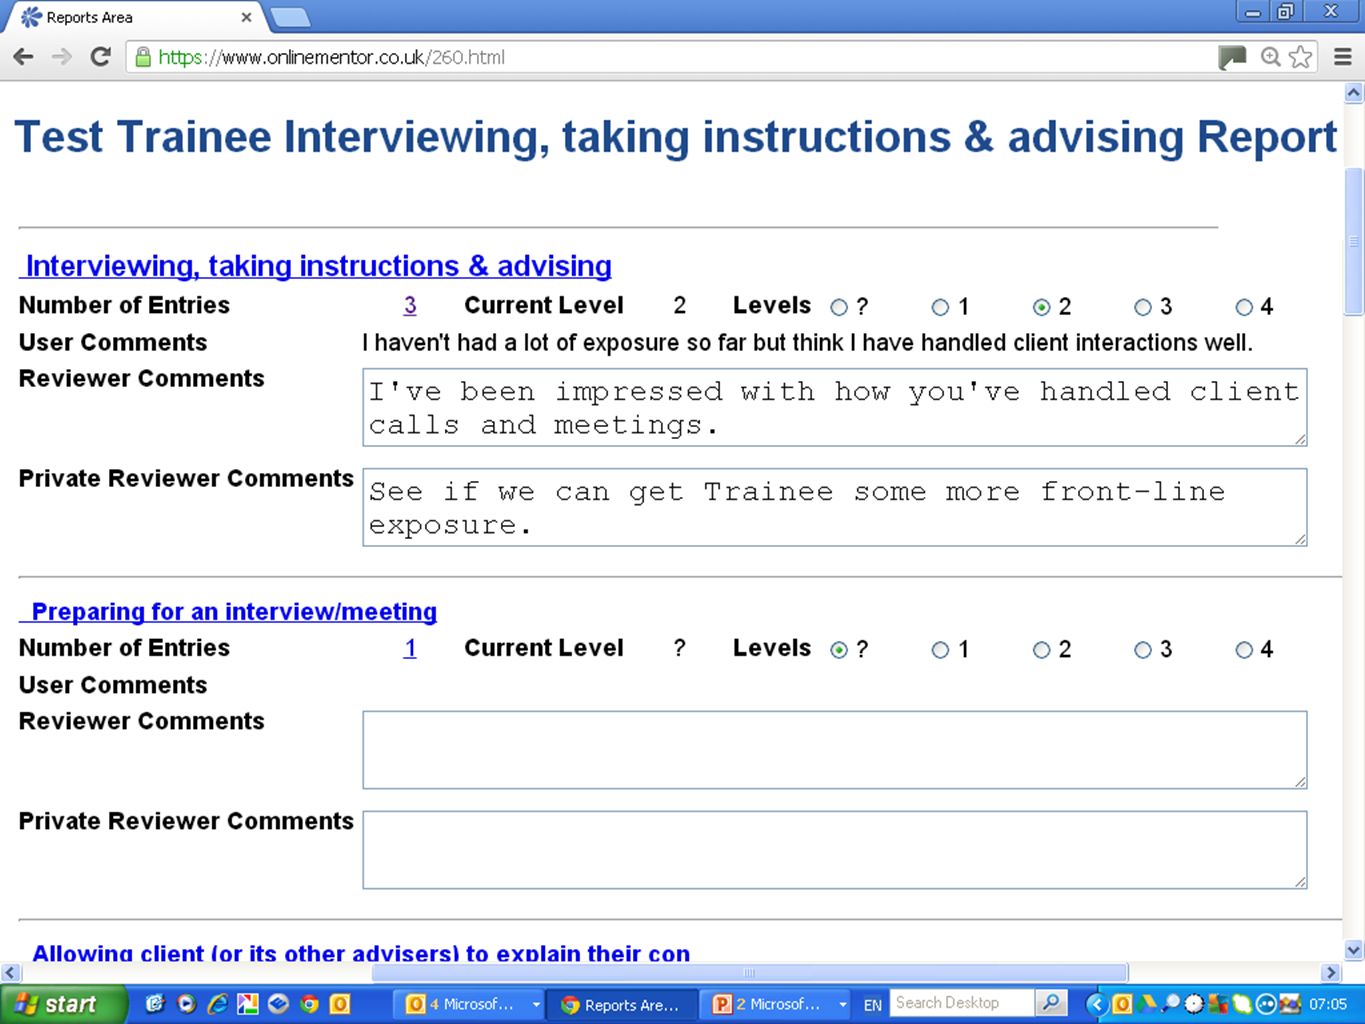Screen dimensions: 1365x1024
Task: Click the vertical scrollbar up arrow
Action: [x=1354, y=93]
